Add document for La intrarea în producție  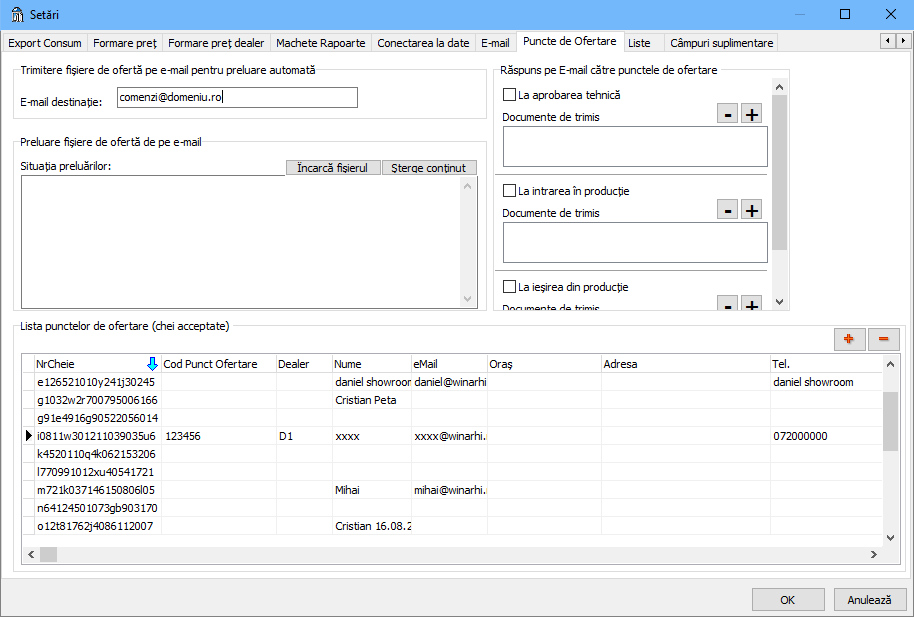[x=752, y=210]
